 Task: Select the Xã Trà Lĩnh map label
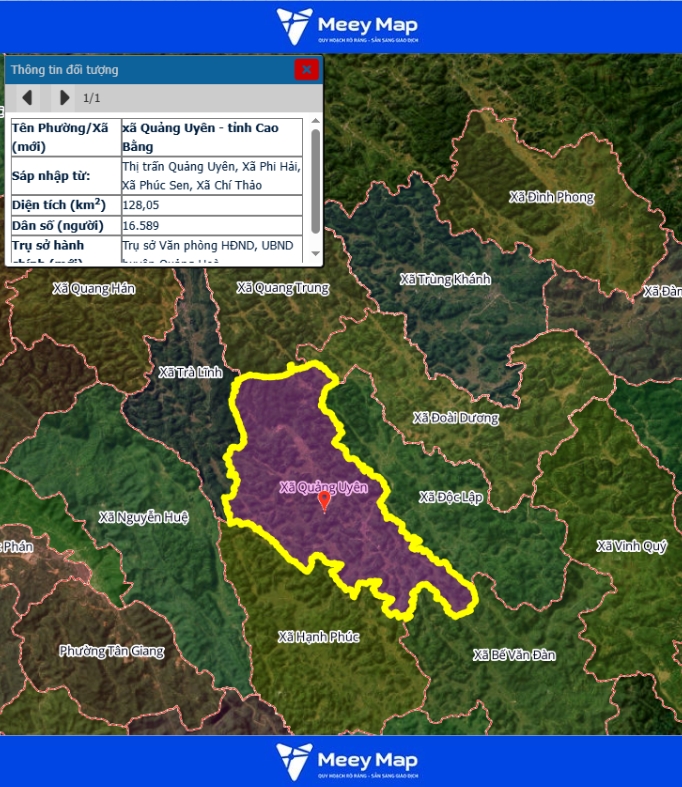(x=190, y=372)
